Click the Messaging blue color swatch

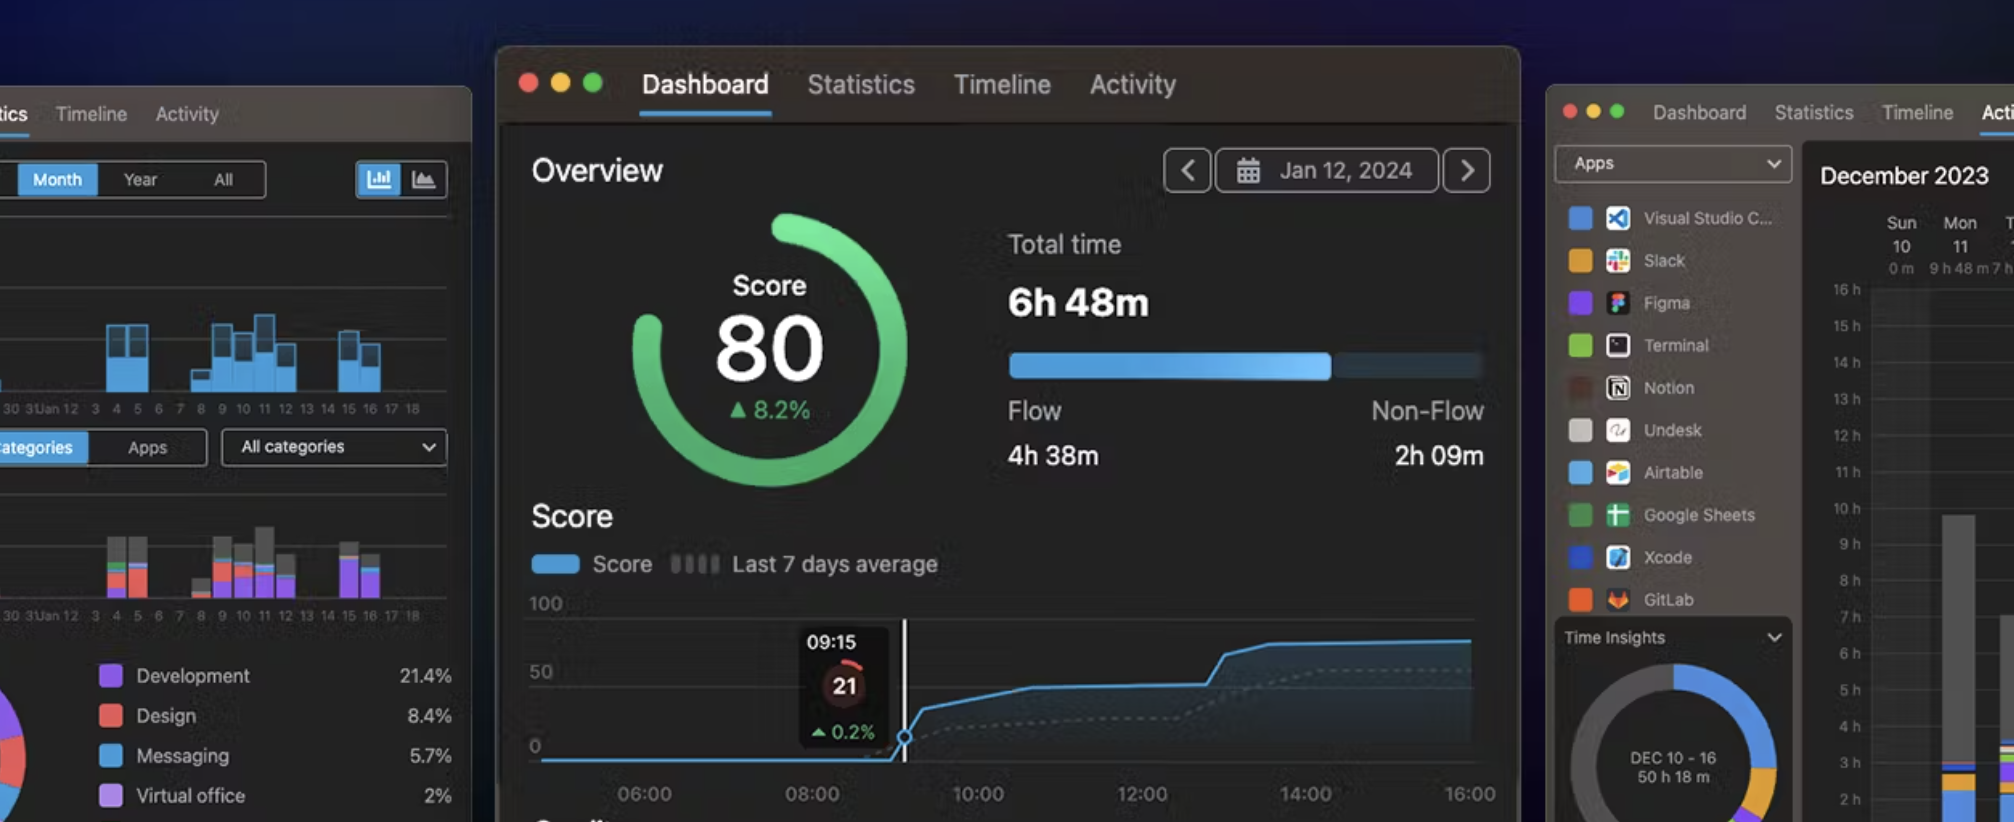pyautogui.click(x=111, y=756)
